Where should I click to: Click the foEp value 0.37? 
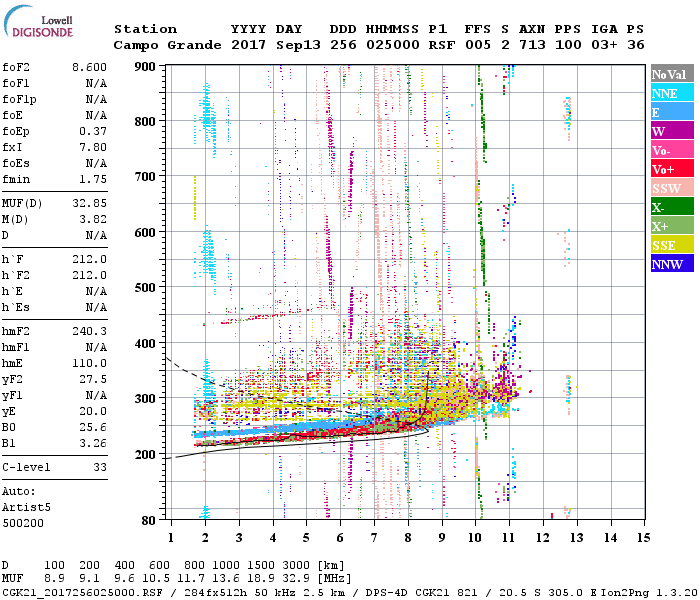[93, 131]
